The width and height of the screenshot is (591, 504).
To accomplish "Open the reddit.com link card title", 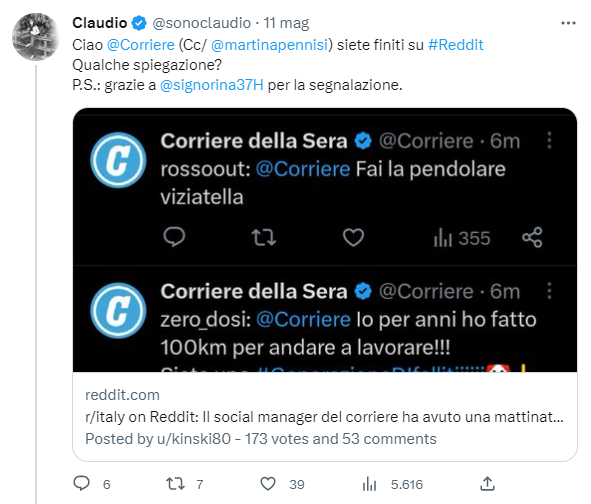I will [x=324, y=417].
